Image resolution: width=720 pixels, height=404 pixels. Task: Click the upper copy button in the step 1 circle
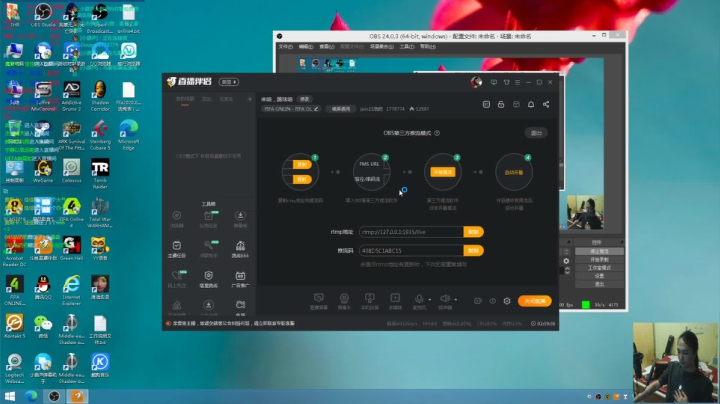[x=302, y=164]
